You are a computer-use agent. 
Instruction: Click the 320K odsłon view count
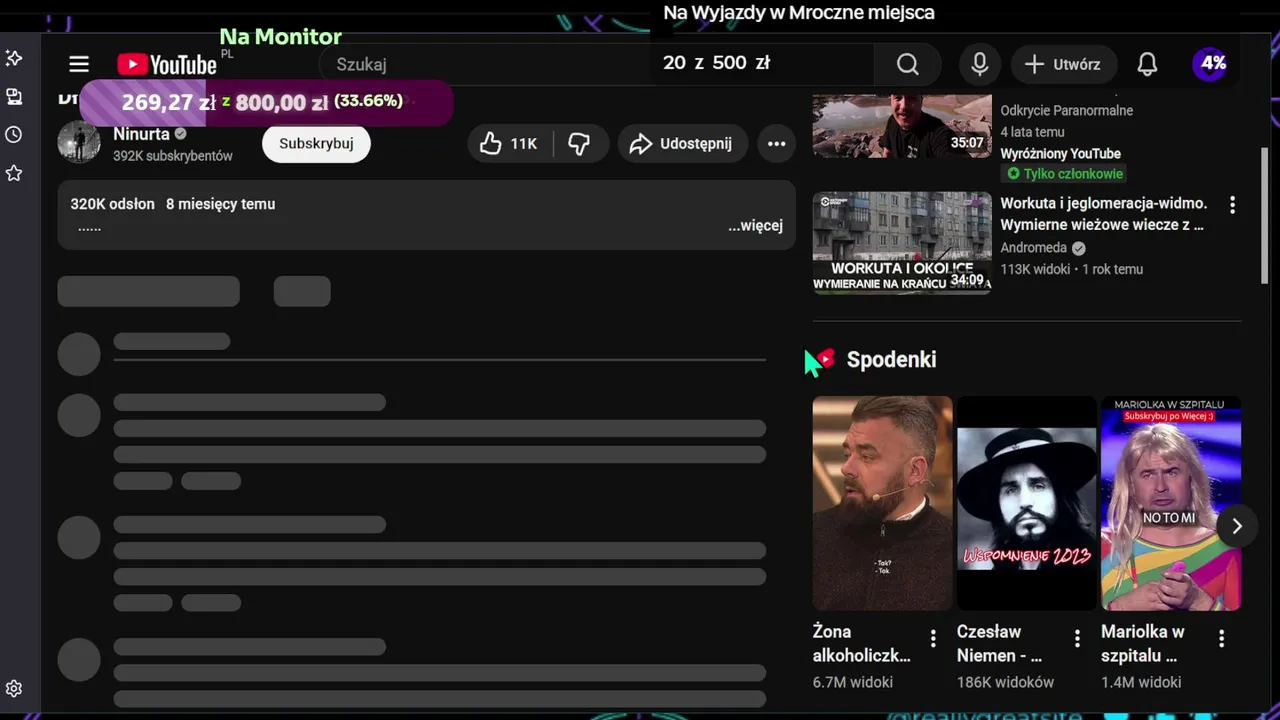(112, 204)
